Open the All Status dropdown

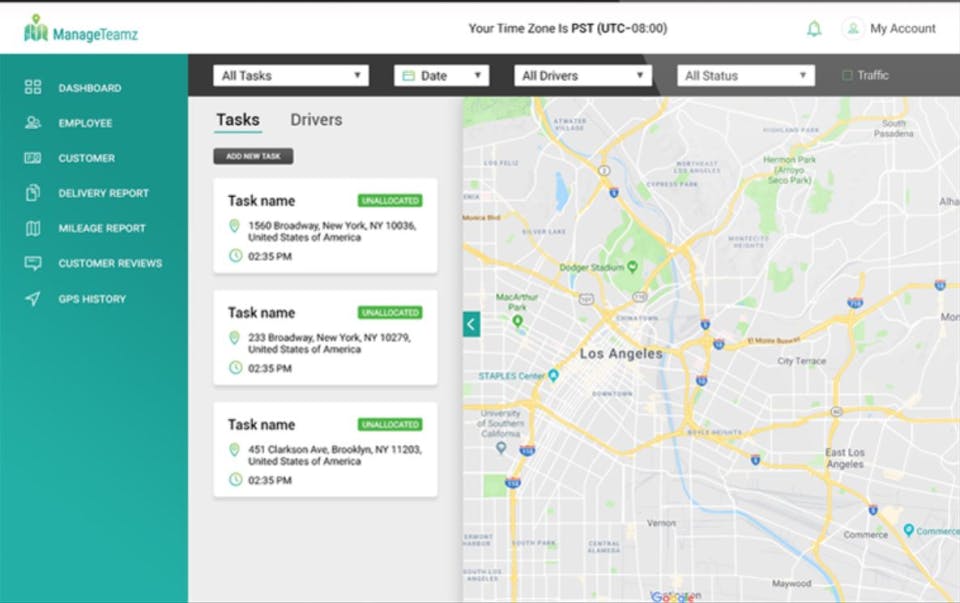pyautogui.click(x=746, y=76)
